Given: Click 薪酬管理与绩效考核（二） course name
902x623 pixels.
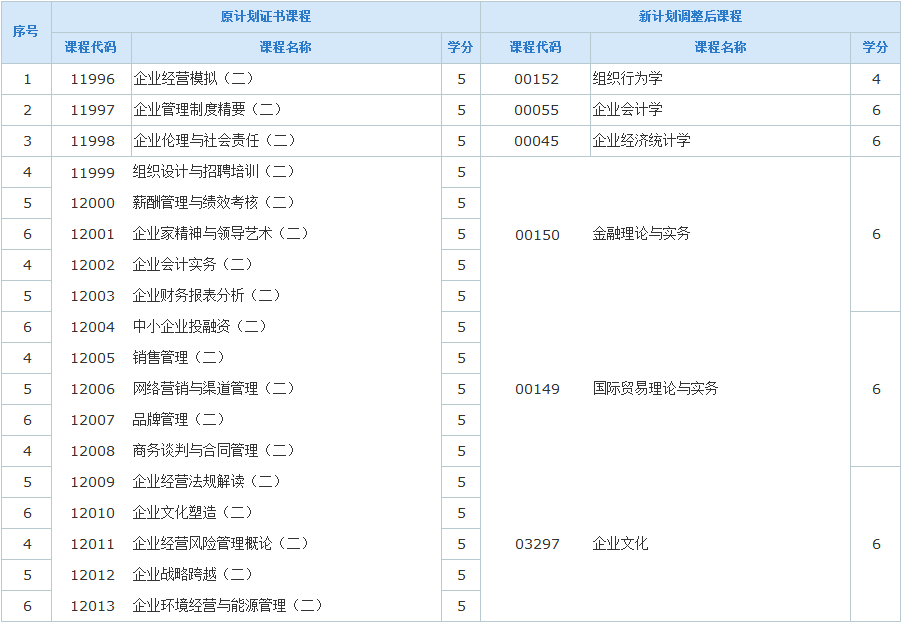Looking at the screenshot, I should (x=214, y=203).
